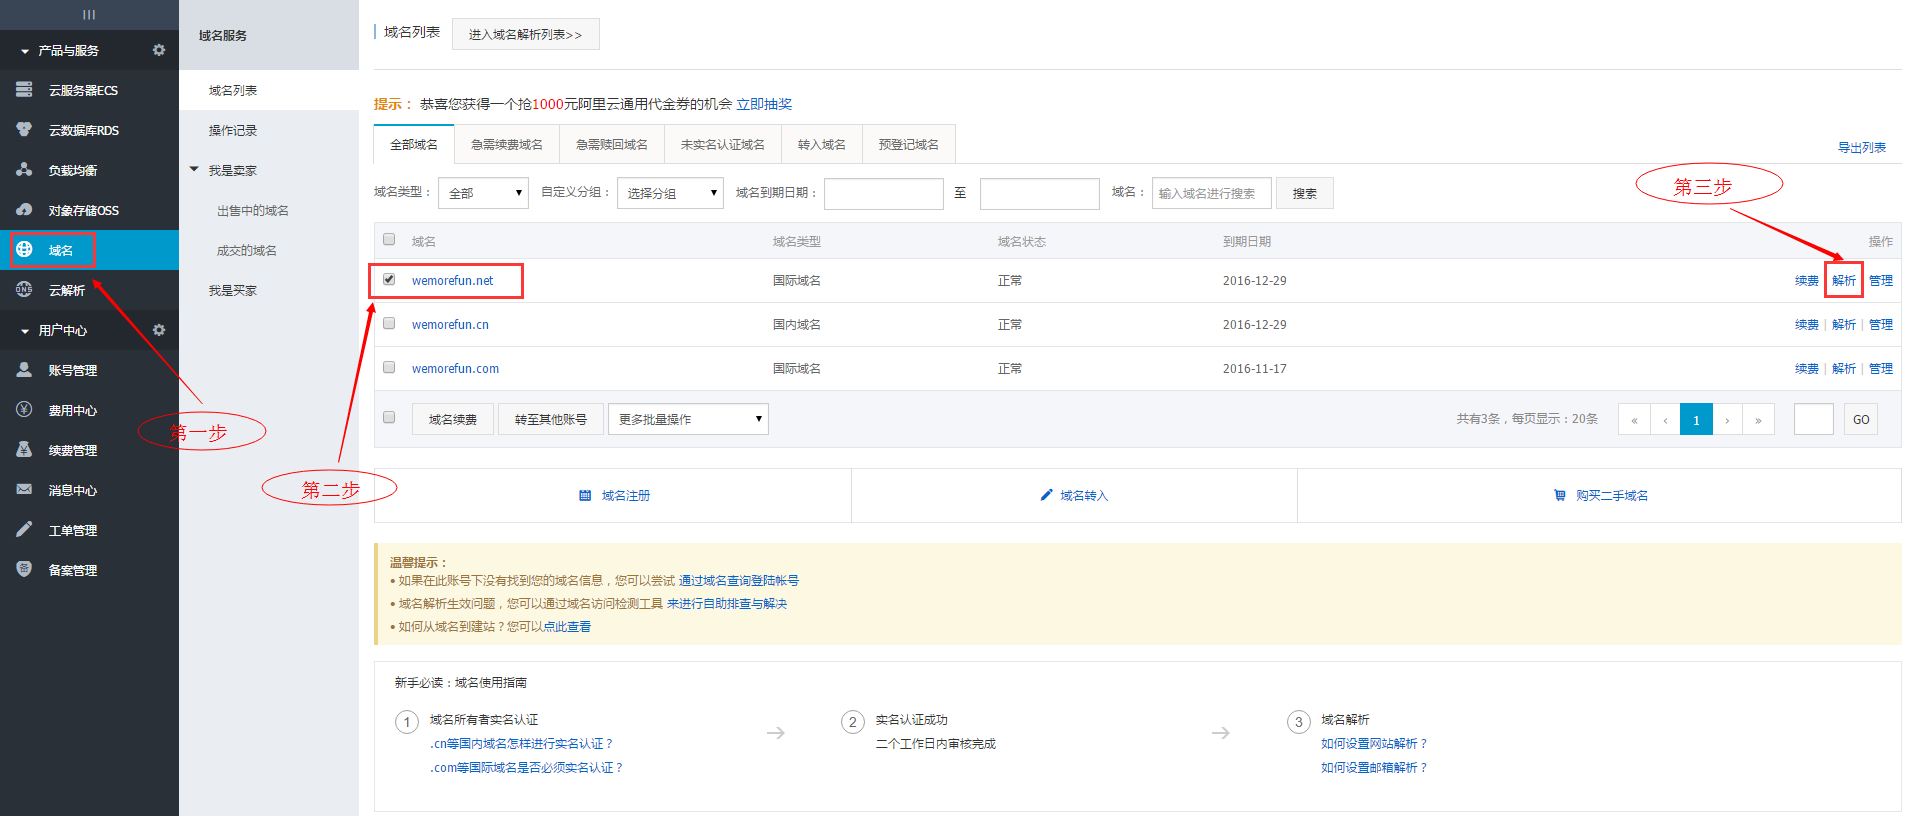
Task: Select 成交的域名 in the submenu
Action: tap(247, 250)
